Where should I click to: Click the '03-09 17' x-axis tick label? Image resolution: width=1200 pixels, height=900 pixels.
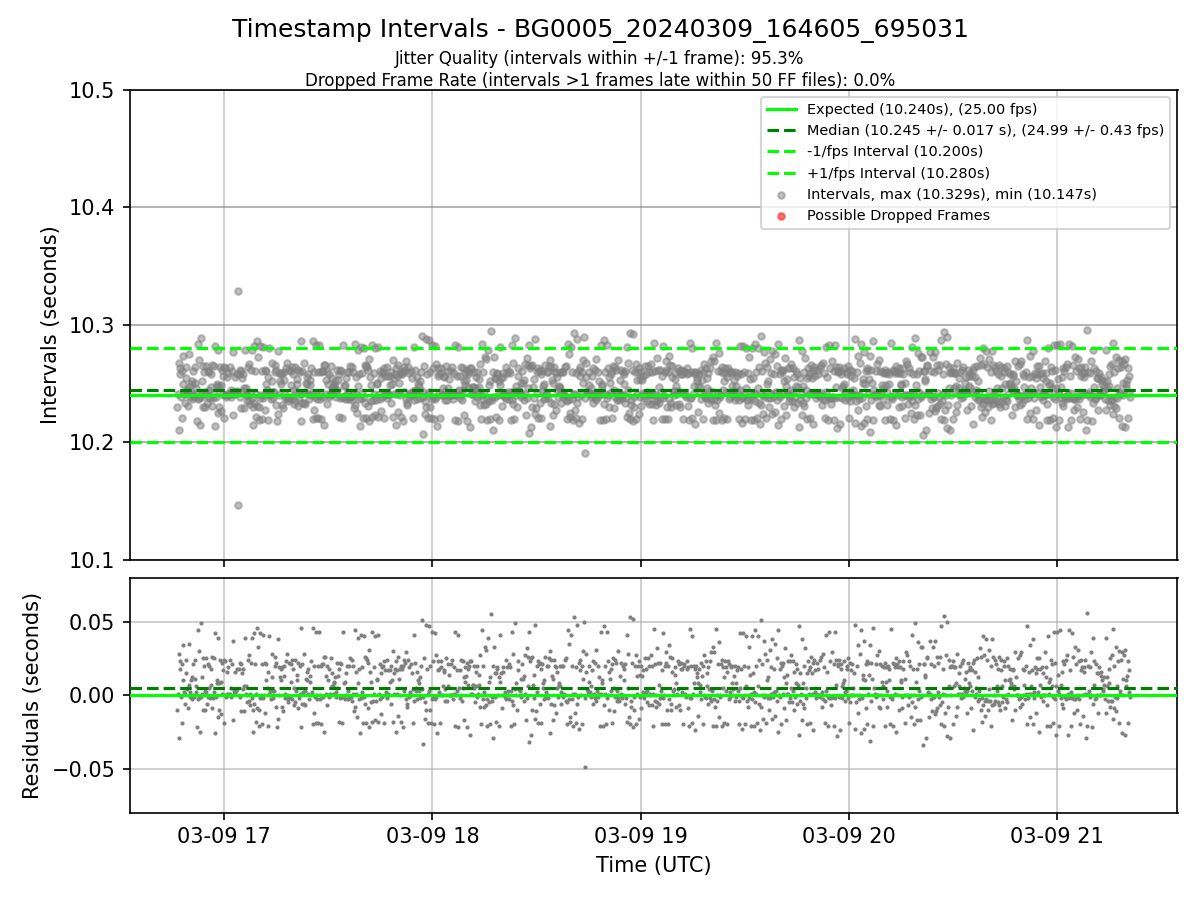click(224, 836)
